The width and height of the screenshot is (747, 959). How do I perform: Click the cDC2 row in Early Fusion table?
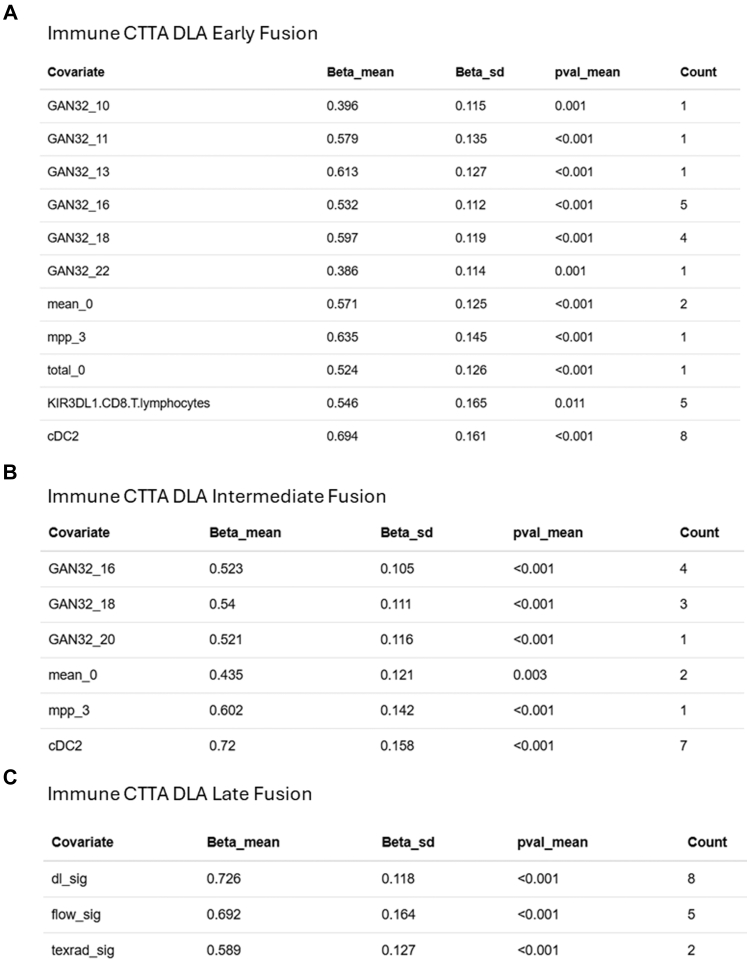[x=390, y=436]
